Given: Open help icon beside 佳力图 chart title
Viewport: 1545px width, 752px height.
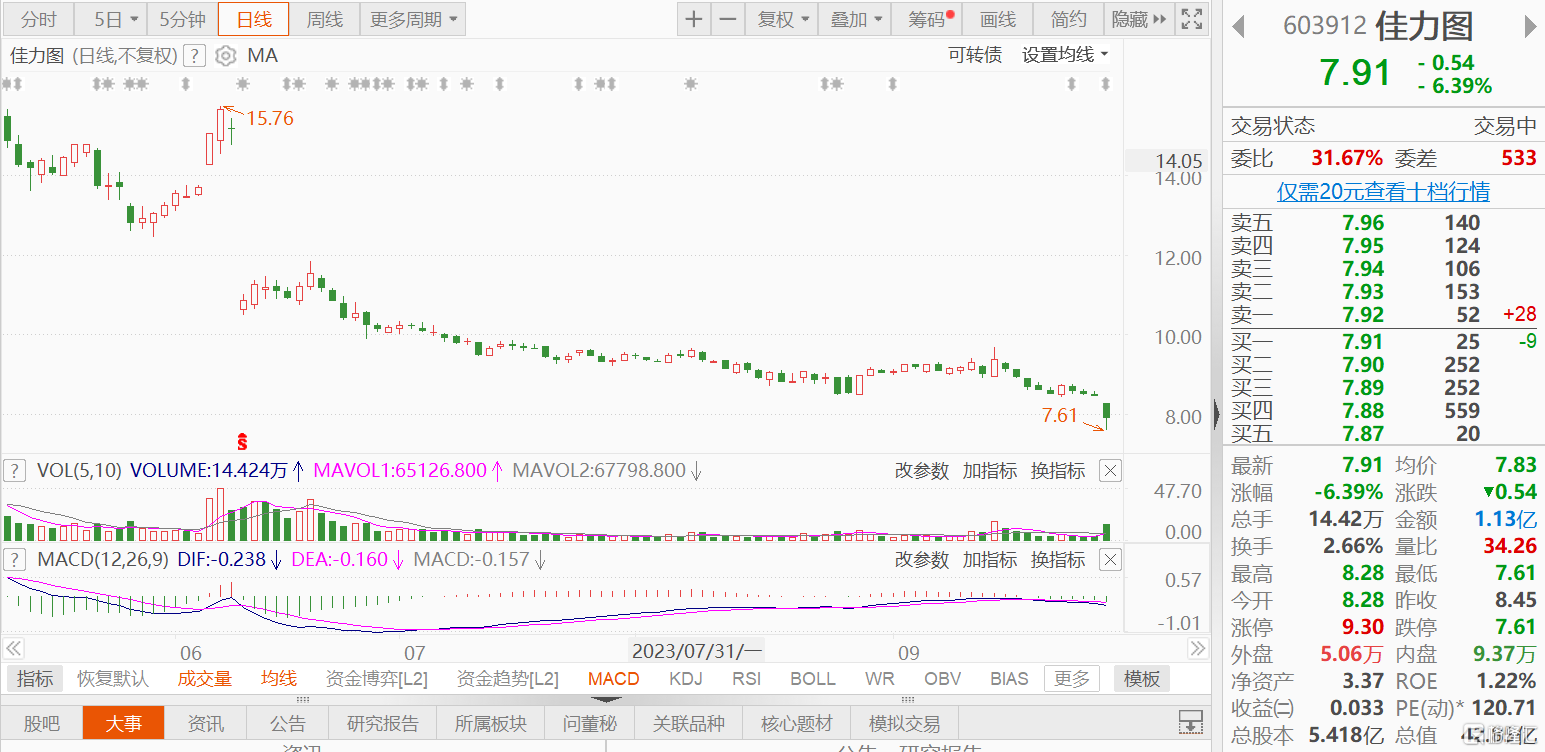Looking at the screenshot, I should pos(195,56).
